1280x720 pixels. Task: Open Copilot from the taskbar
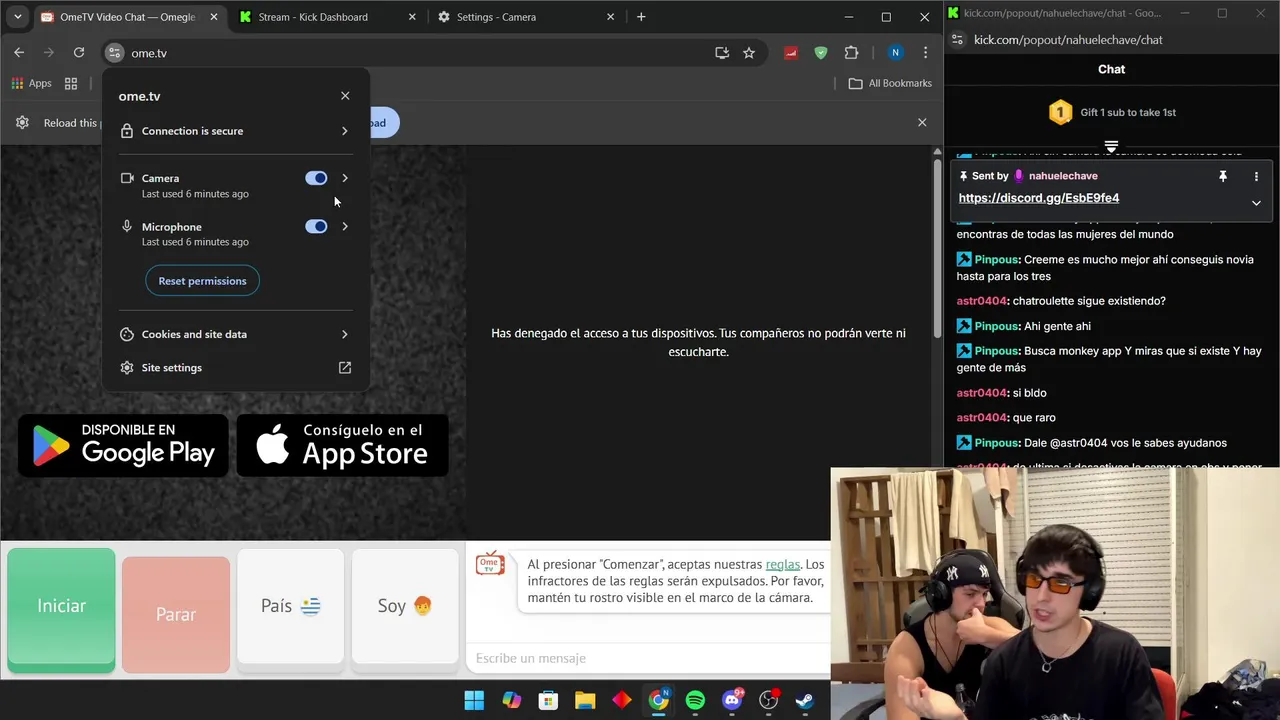pyautogui.click(x=511, y=700)
